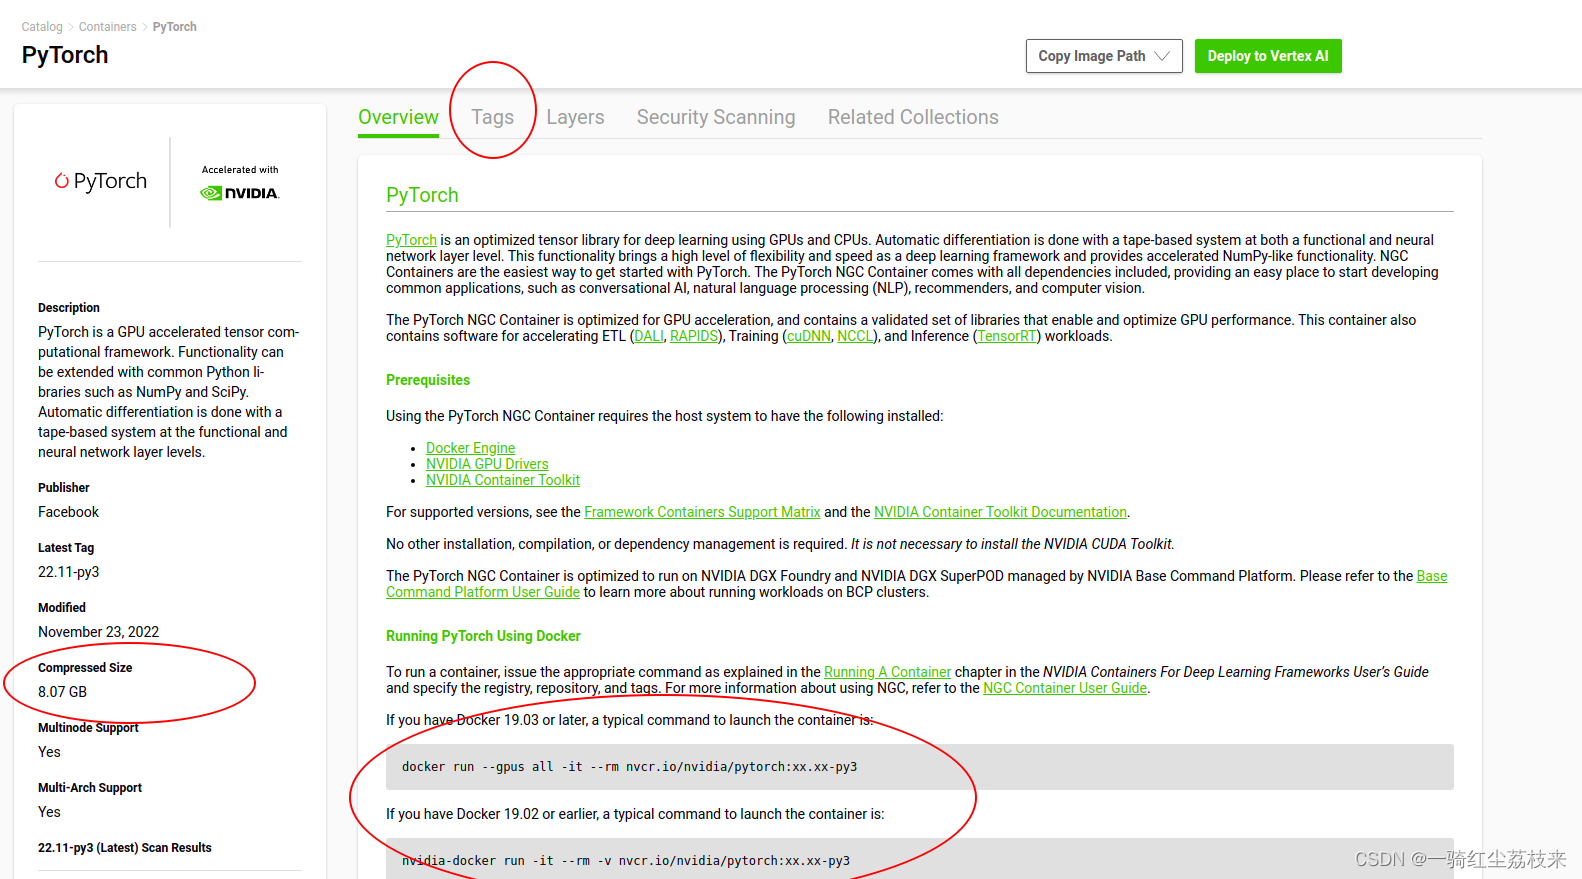Image resolution: width=1582 pixels, height=879 pixels.
Task: Click the Deploy to Vertex AI button
Action: click(1268, 56)
